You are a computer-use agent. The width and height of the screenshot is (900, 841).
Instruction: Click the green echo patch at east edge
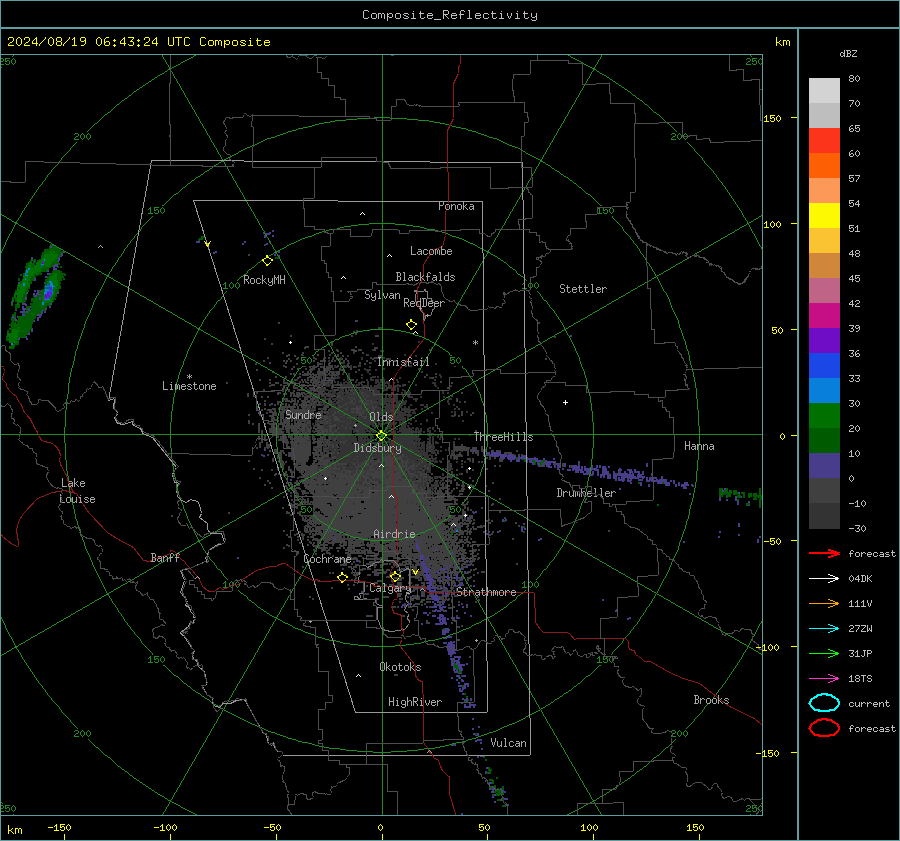(740, 496)
